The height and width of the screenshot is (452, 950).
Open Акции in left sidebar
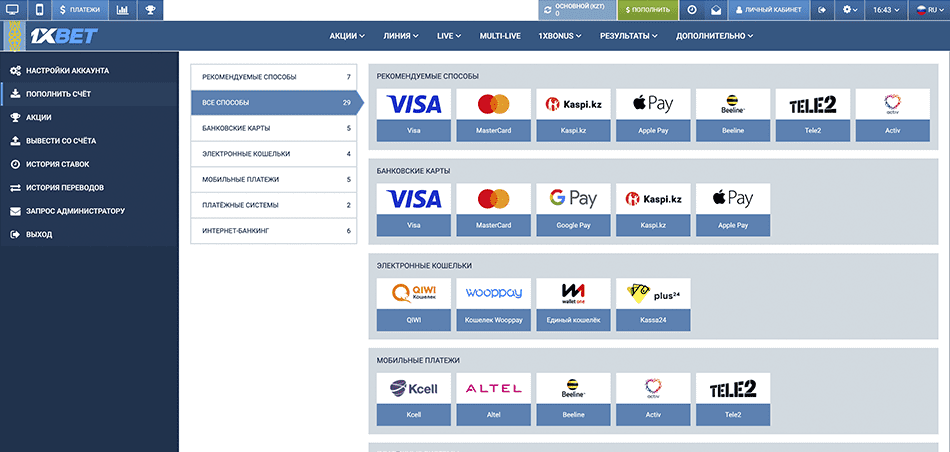[90, 118]
